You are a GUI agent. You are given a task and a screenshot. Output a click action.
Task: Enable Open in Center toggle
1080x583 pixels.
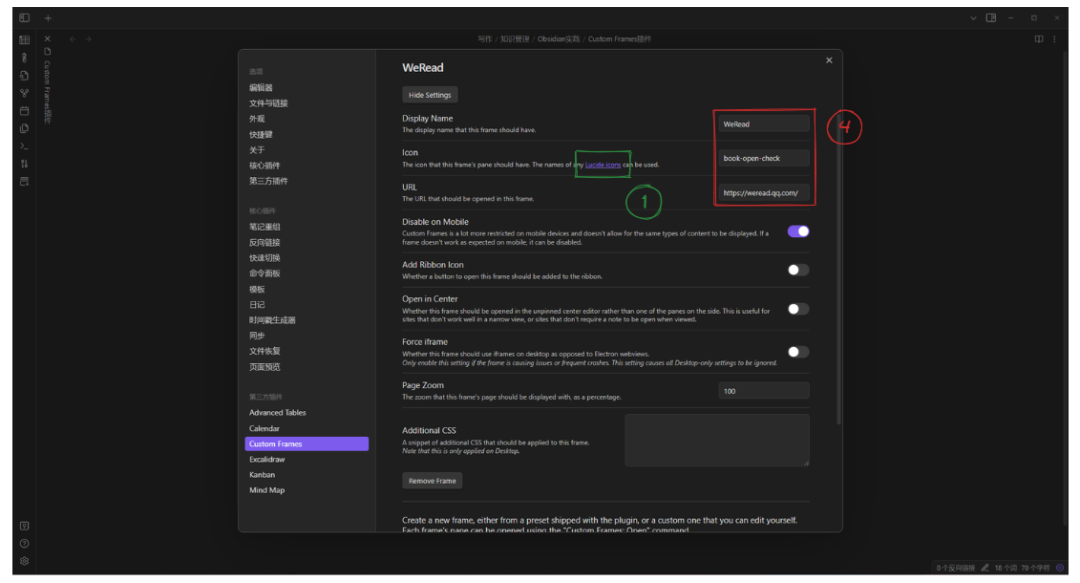click(798, 309)
